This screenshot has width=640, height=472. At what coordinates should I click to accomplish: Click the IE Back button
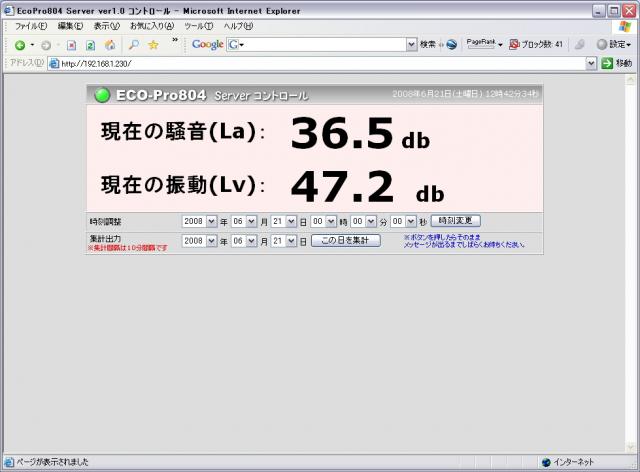point(20,45)
